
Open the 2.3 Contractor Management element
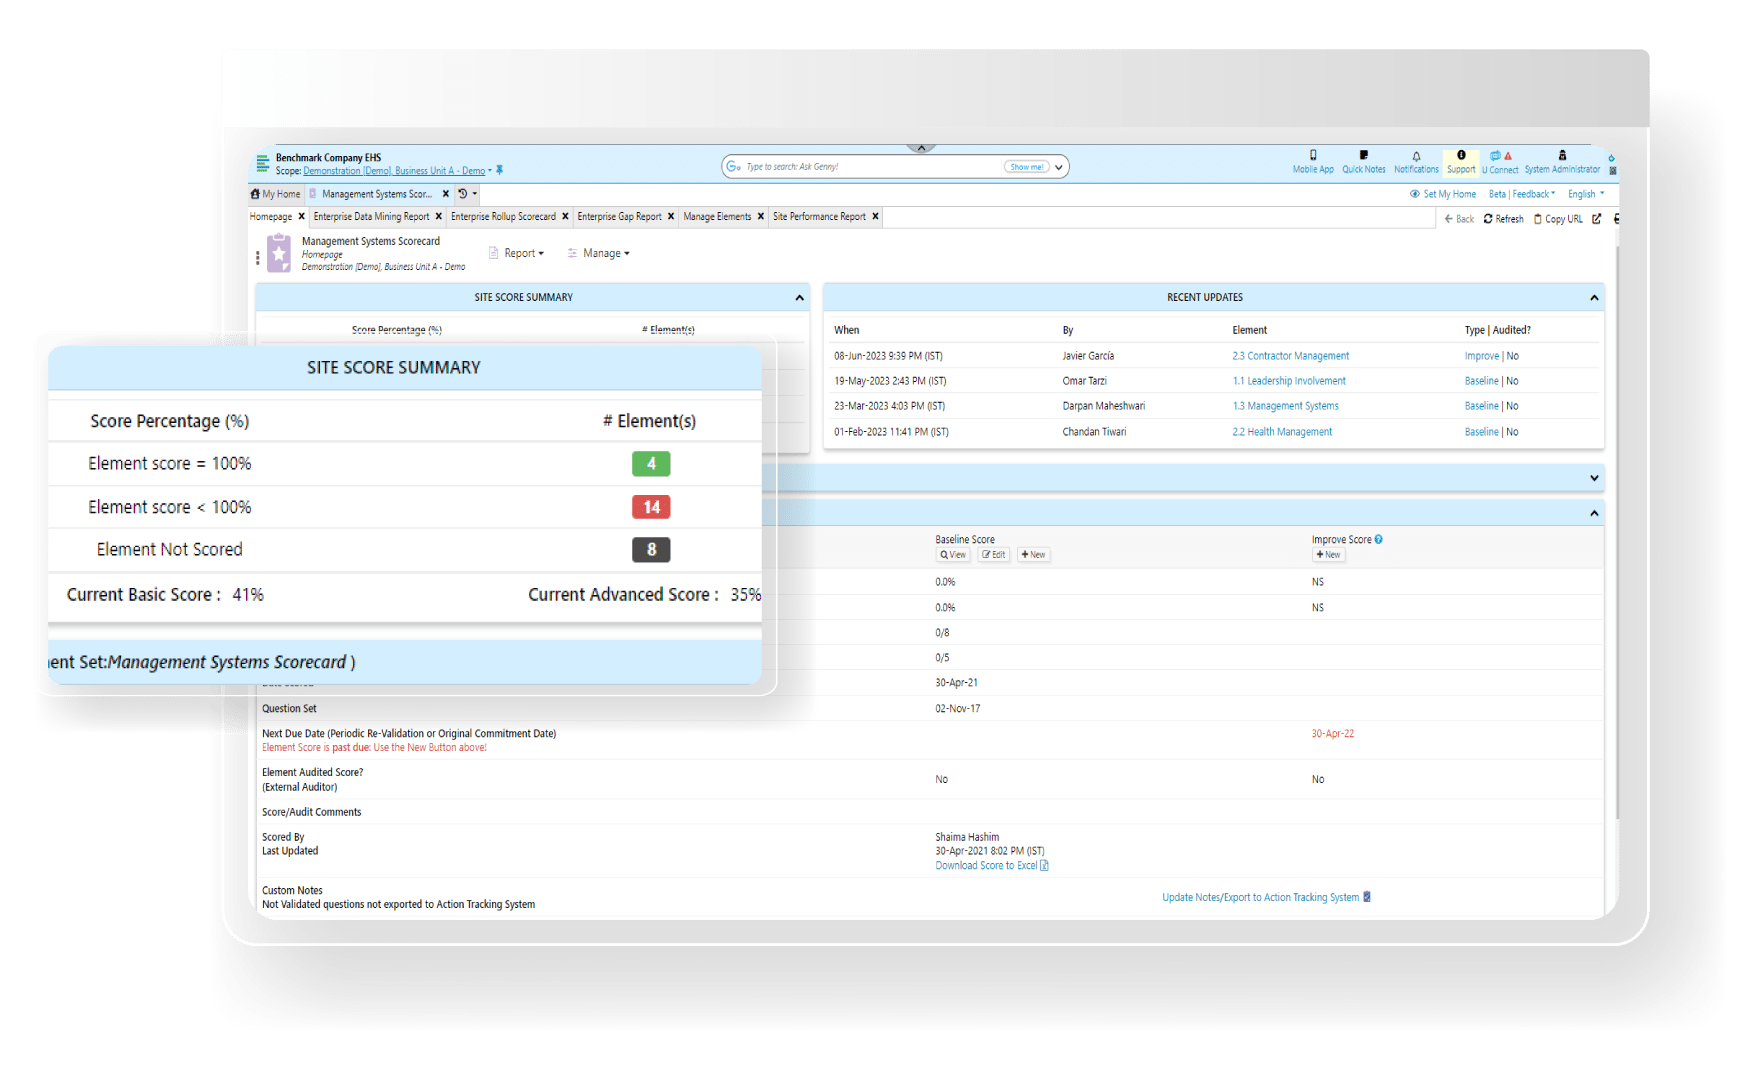[1290, 355]
